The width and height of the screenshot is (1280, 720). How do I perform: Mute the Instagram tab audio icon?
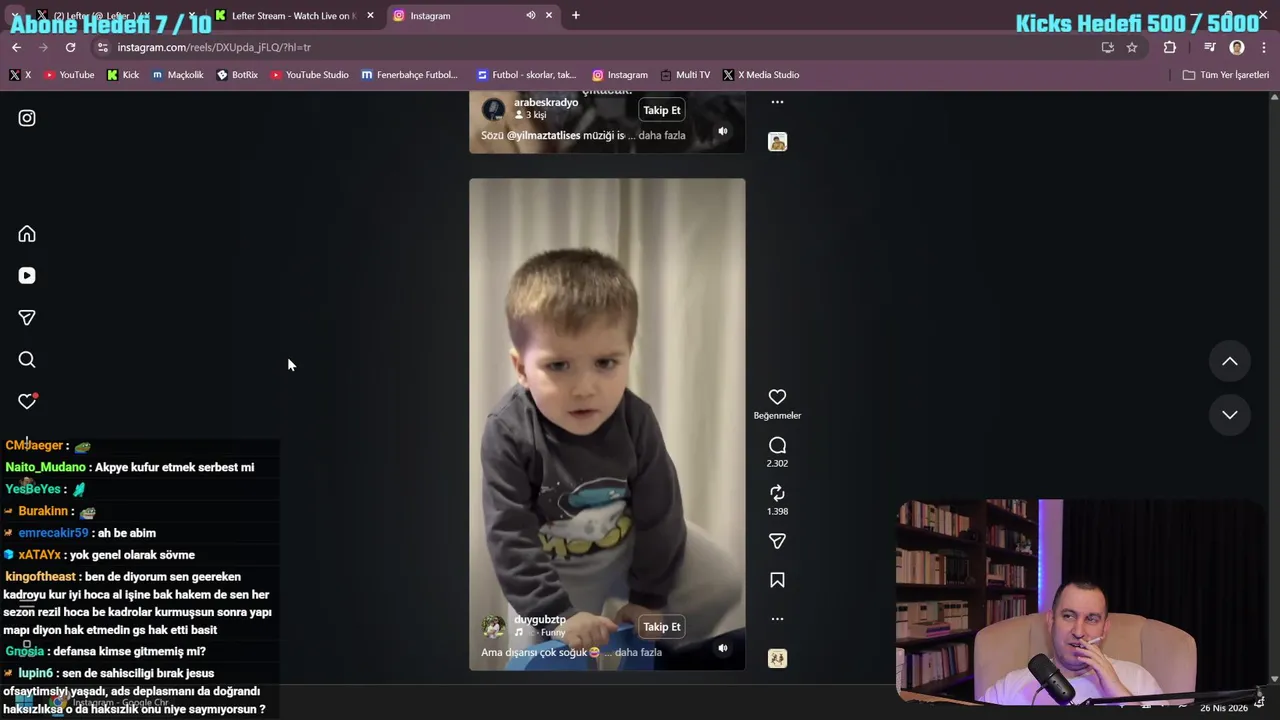531,15
